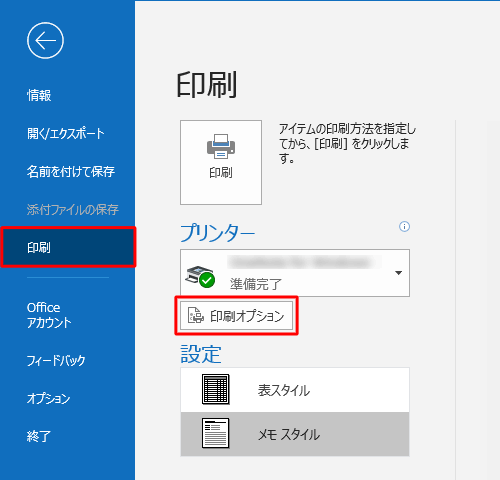
Task: Click the printer info icon
Action: click(404, 227)
